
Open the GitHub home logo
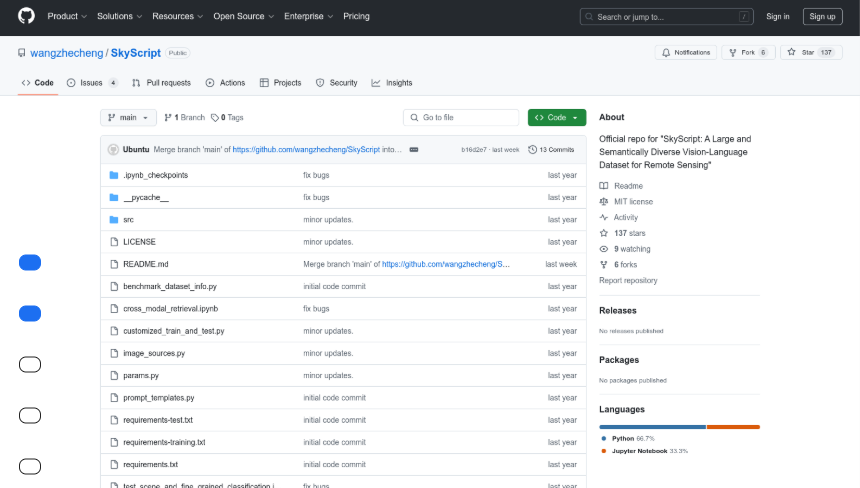26,16
